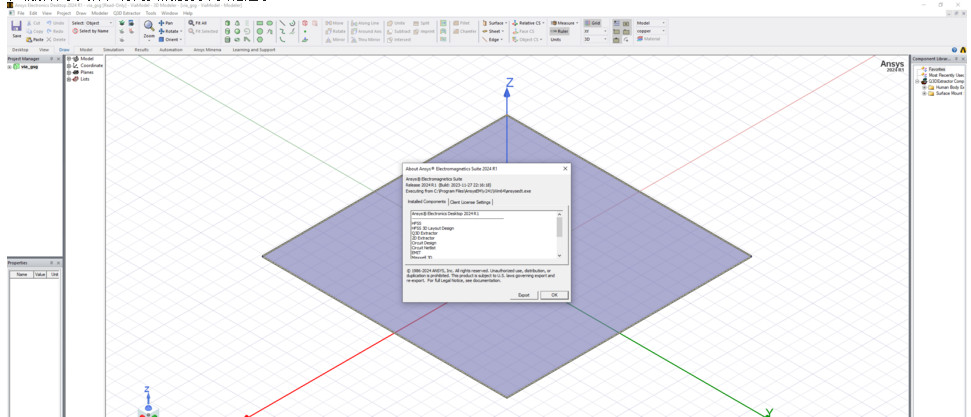Switch to Client License Settings tab
This screenshot has height=417, width=971.
[471, 202]
